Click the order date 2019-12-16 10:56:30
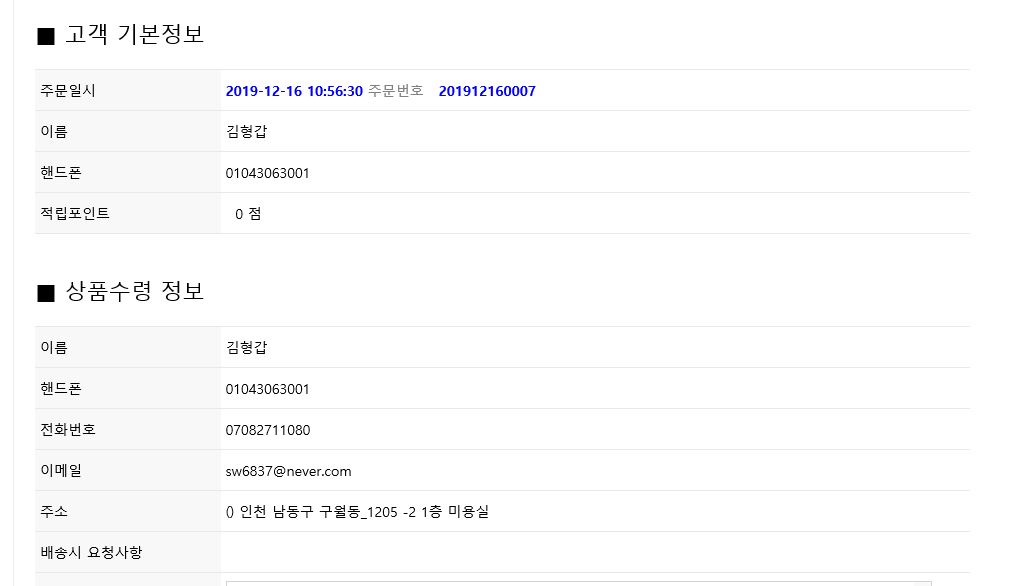Viewport: 1036px width, 586px height. pyautogui.click(x=294, y=91)
